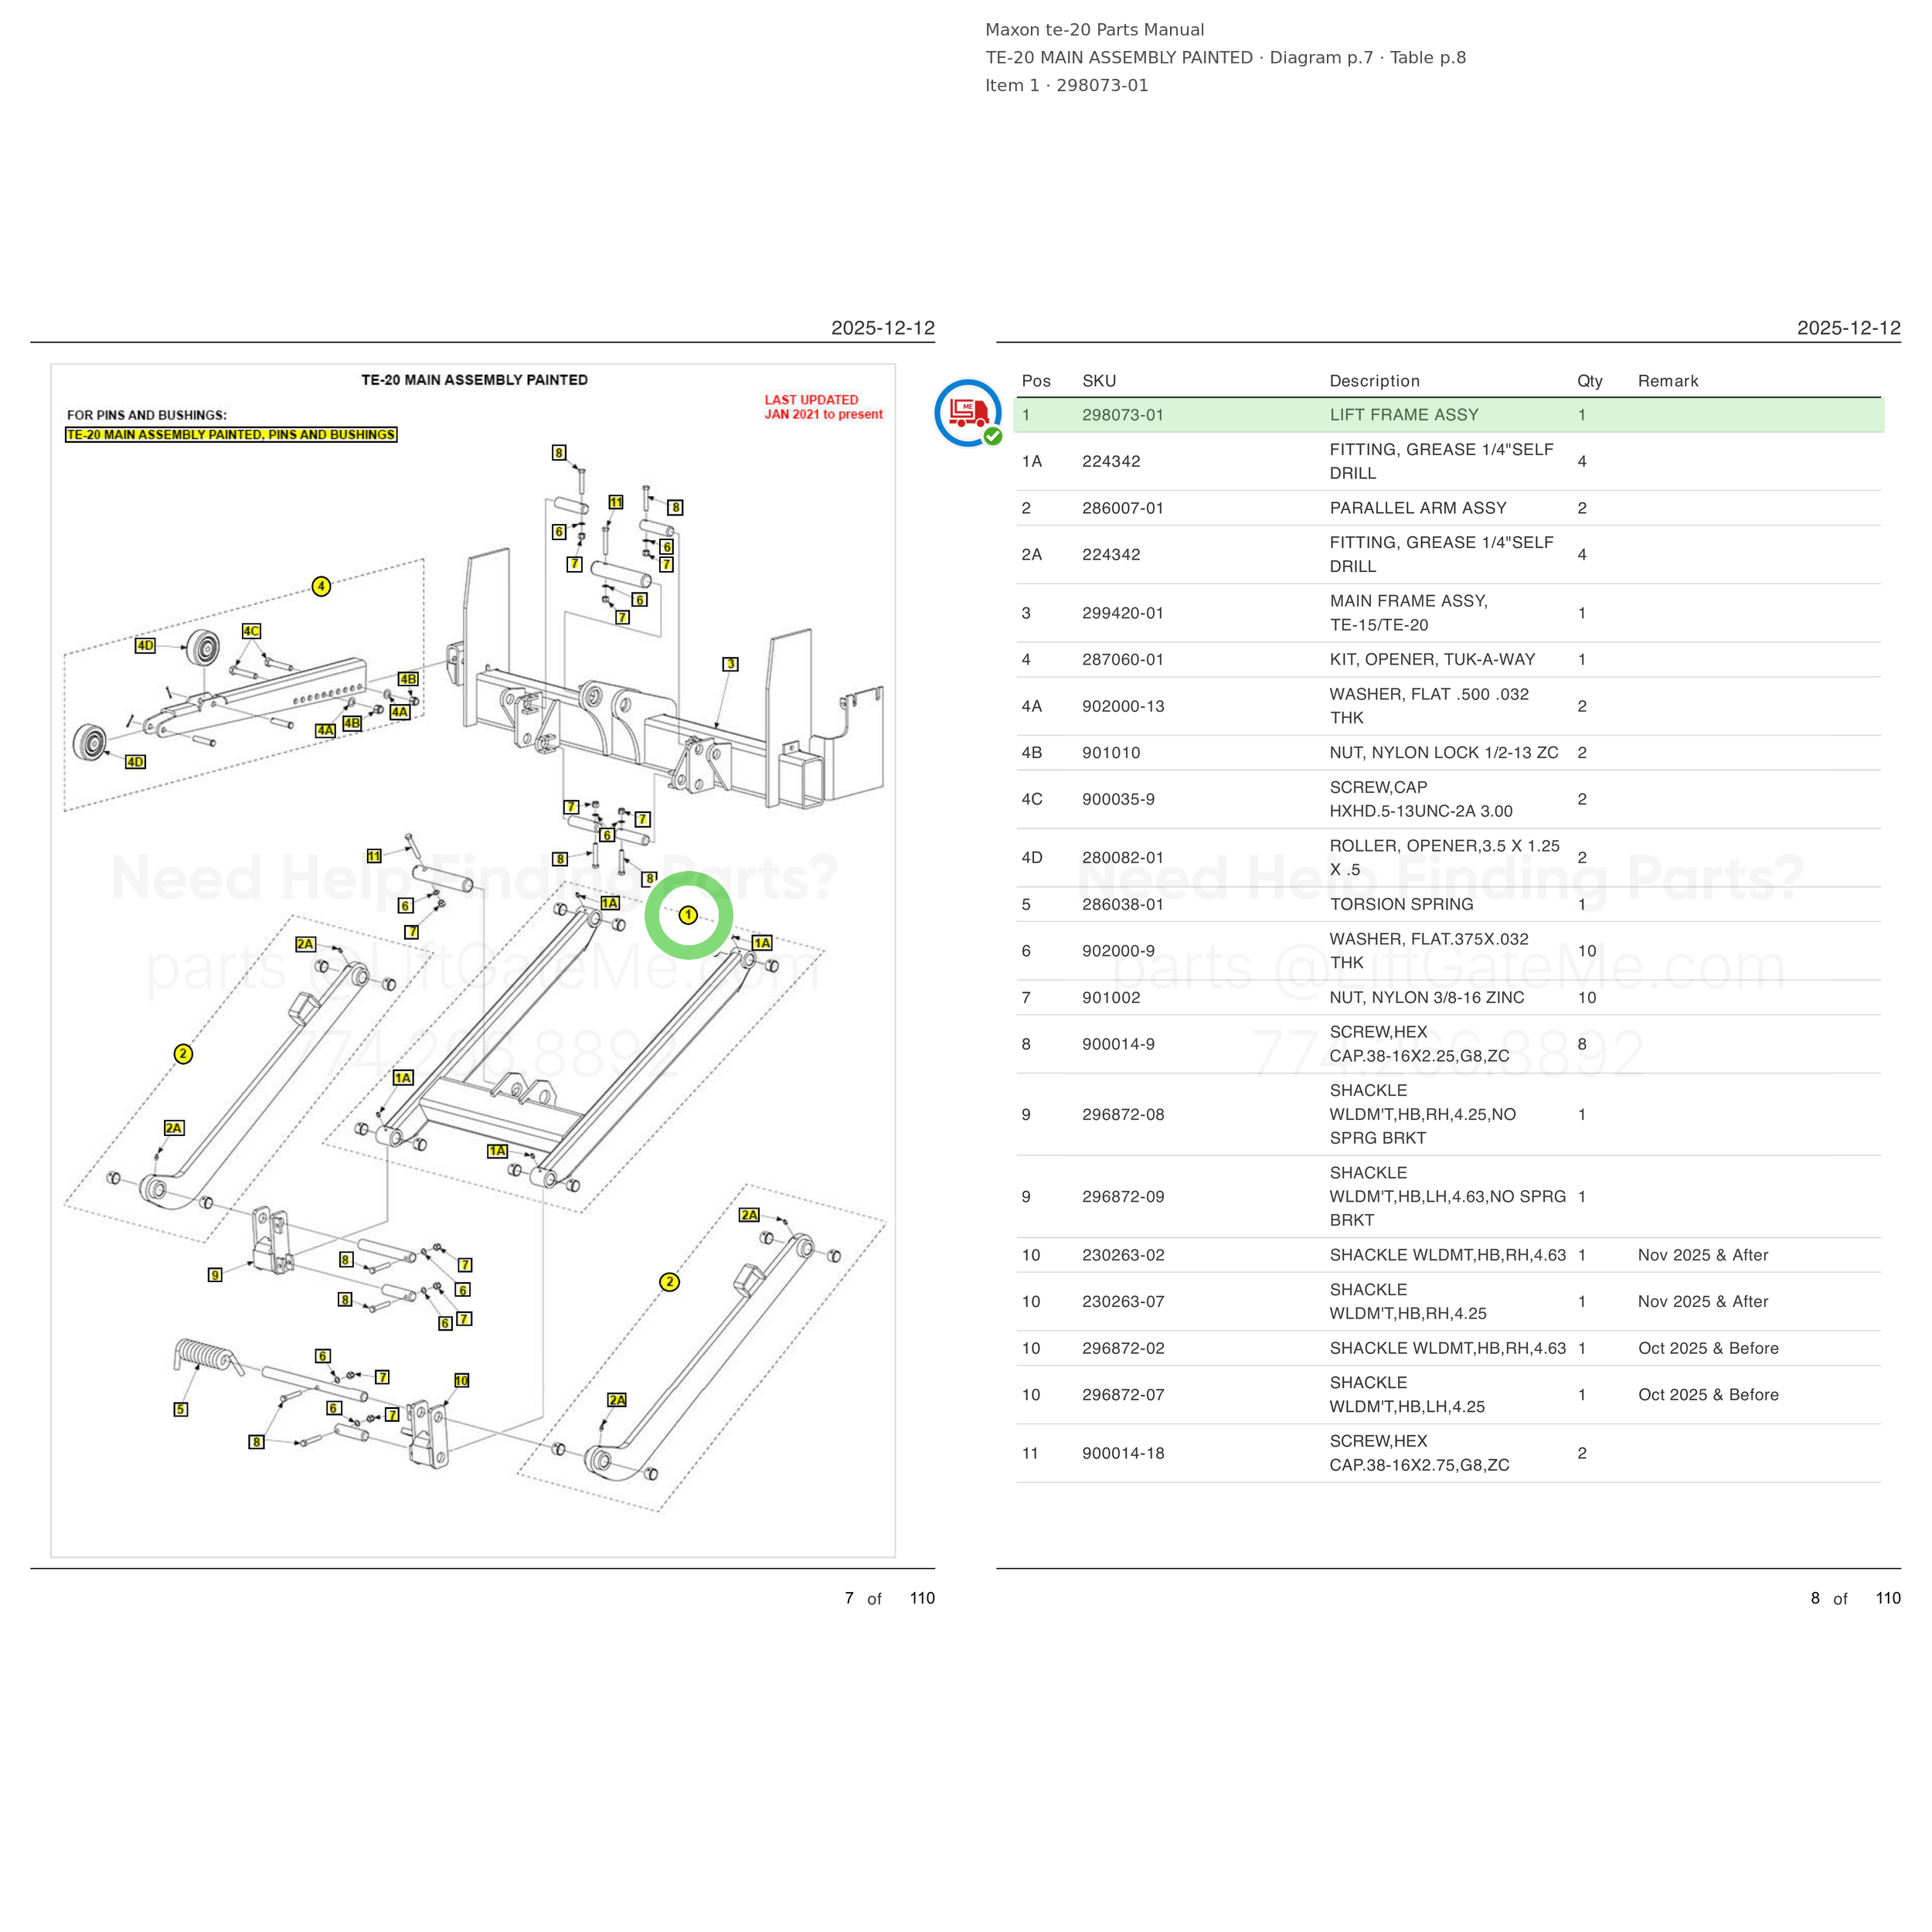Image resolution: width=1932 pixels, height=1932 pixels.
Task: Click the circled callout 4 on the opener kit
Action: pyautogui.click(x=321, y=586)
